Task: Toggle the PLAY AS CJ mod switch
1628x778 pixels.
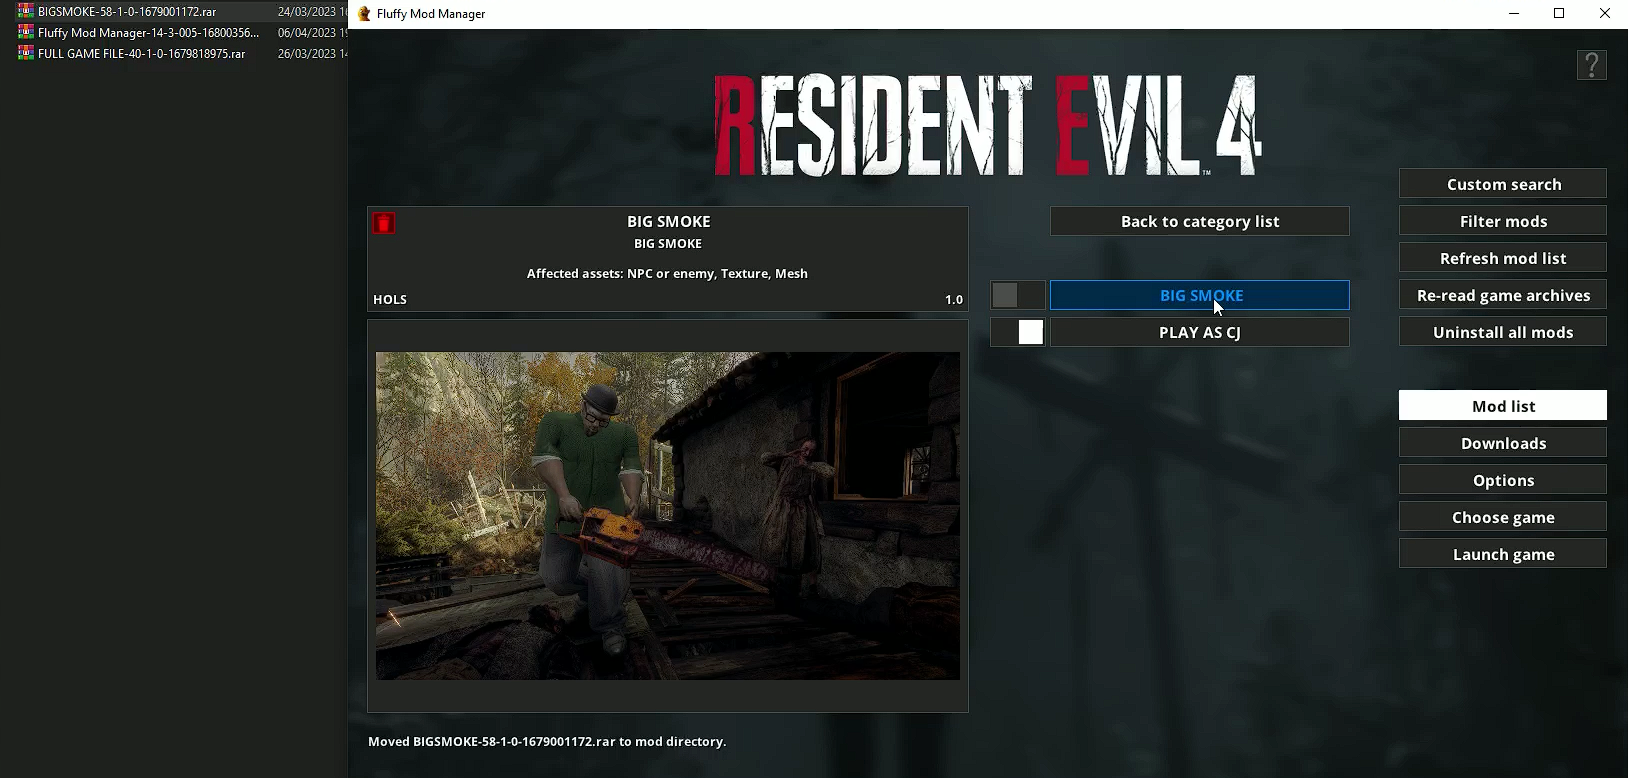Action: [1018, 332]
